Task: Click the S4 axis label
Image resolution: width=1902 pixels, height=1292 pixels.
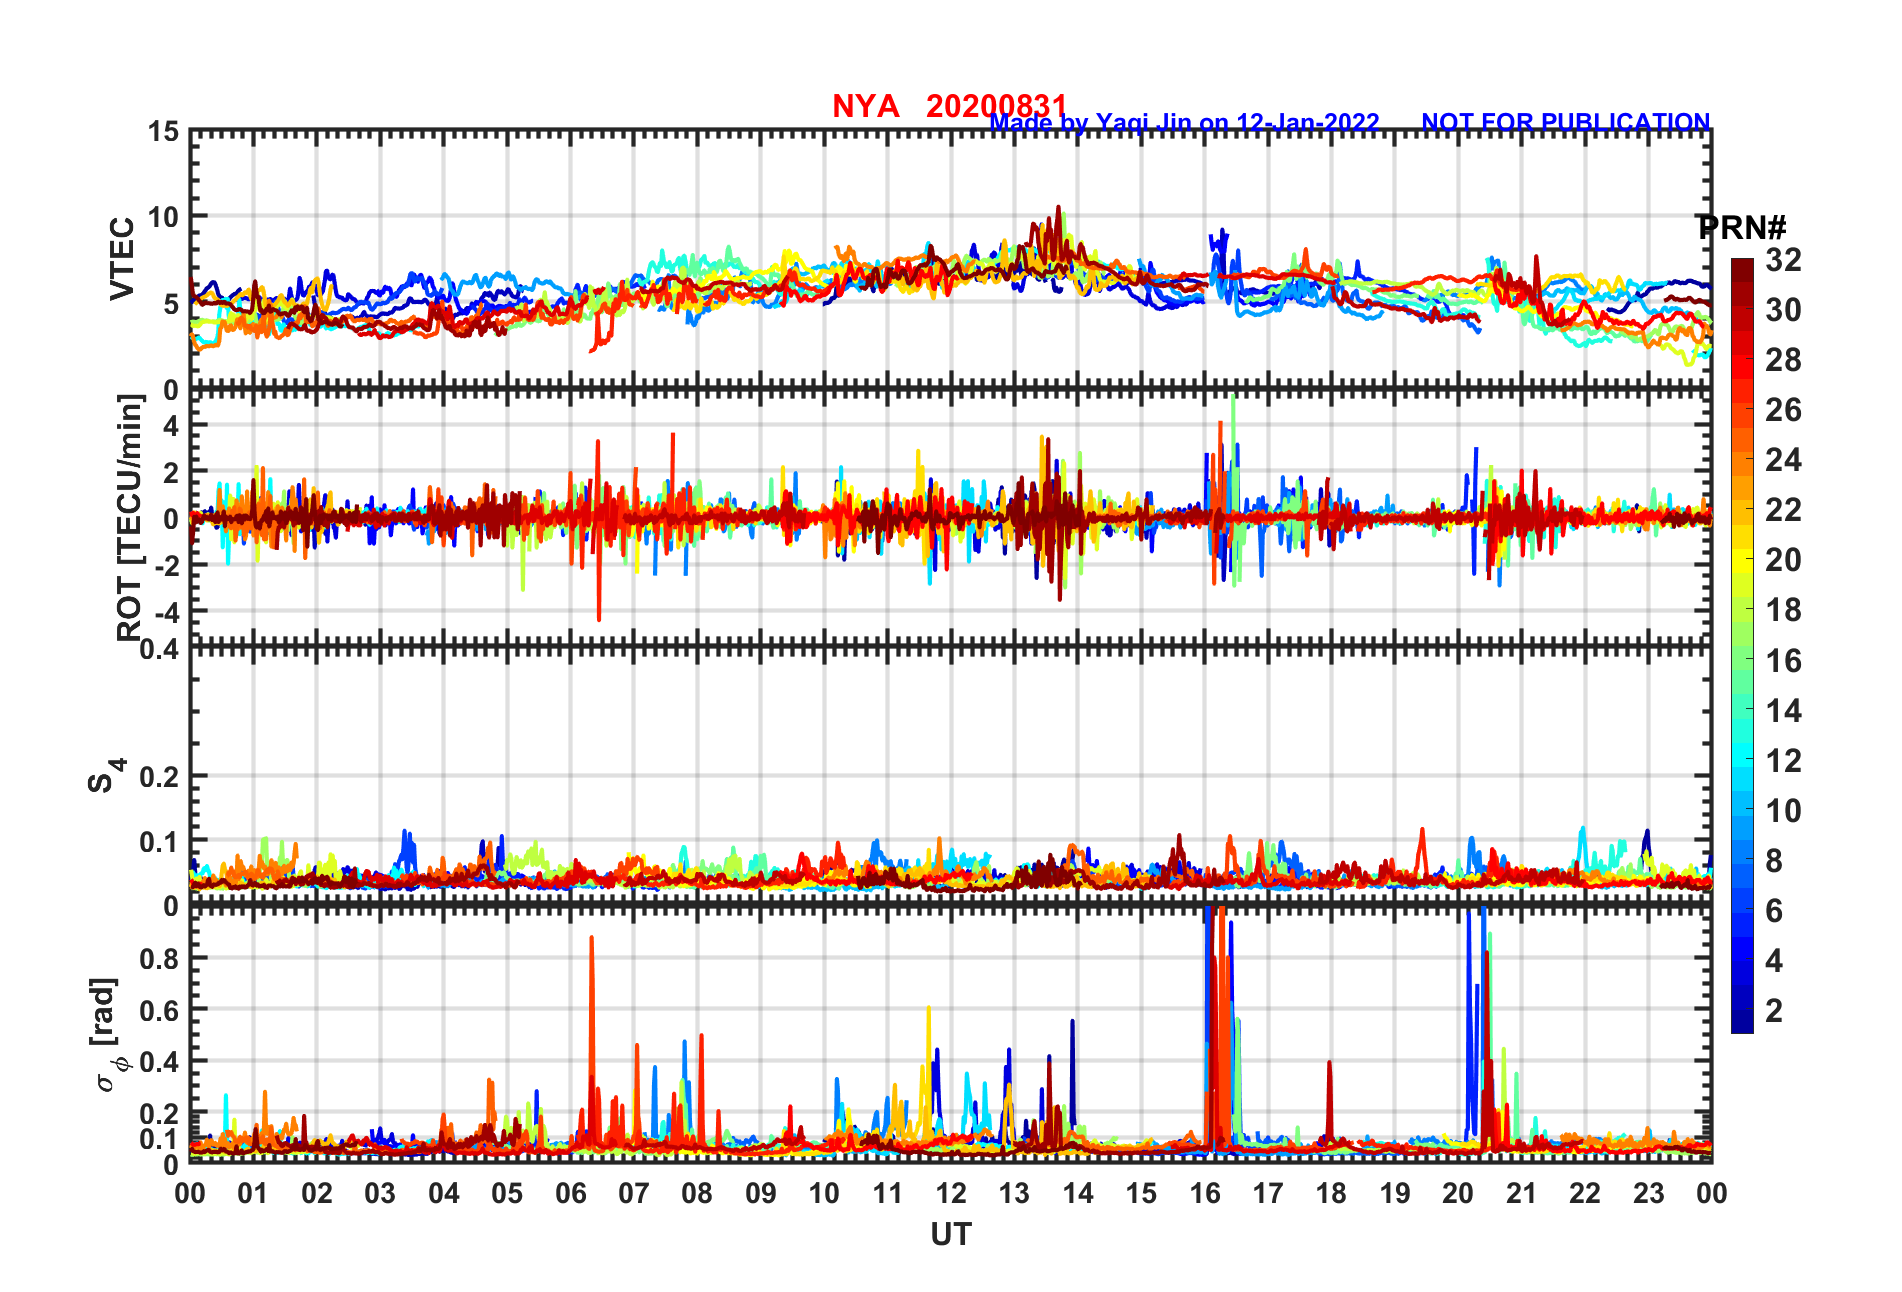Action: [x=106, y=775]
